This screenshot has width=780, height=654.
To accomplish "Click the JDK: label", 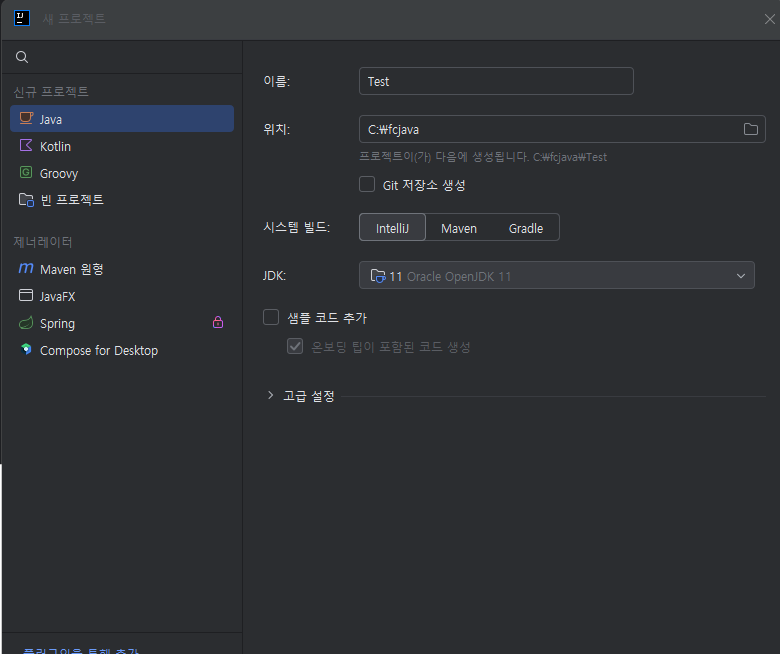I will click(x=274, y=276).
